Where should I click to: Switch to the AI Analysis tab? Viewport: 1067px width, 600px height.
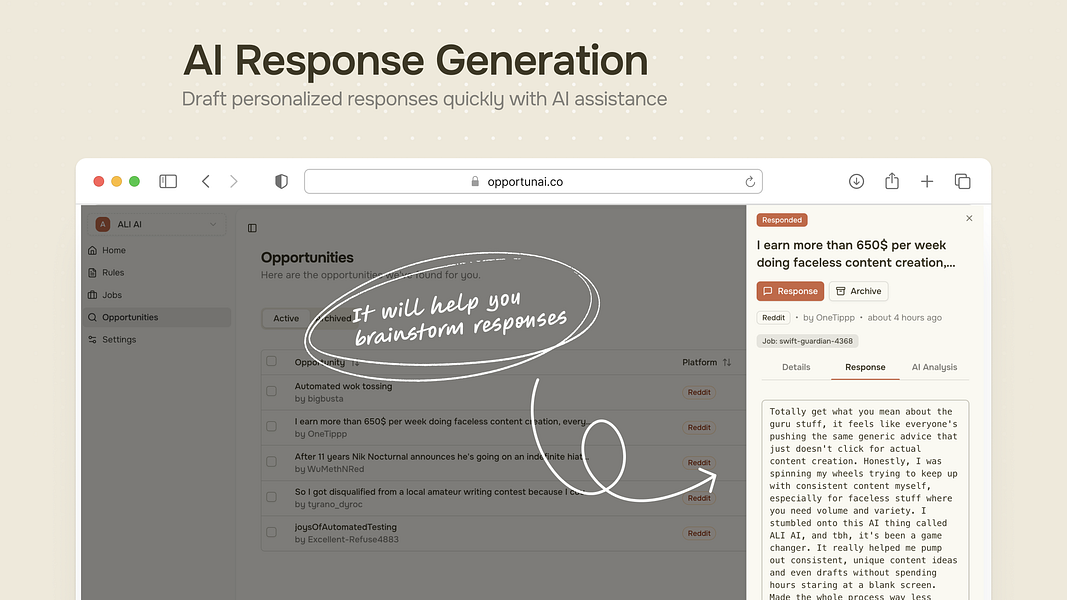coord(934,367)
